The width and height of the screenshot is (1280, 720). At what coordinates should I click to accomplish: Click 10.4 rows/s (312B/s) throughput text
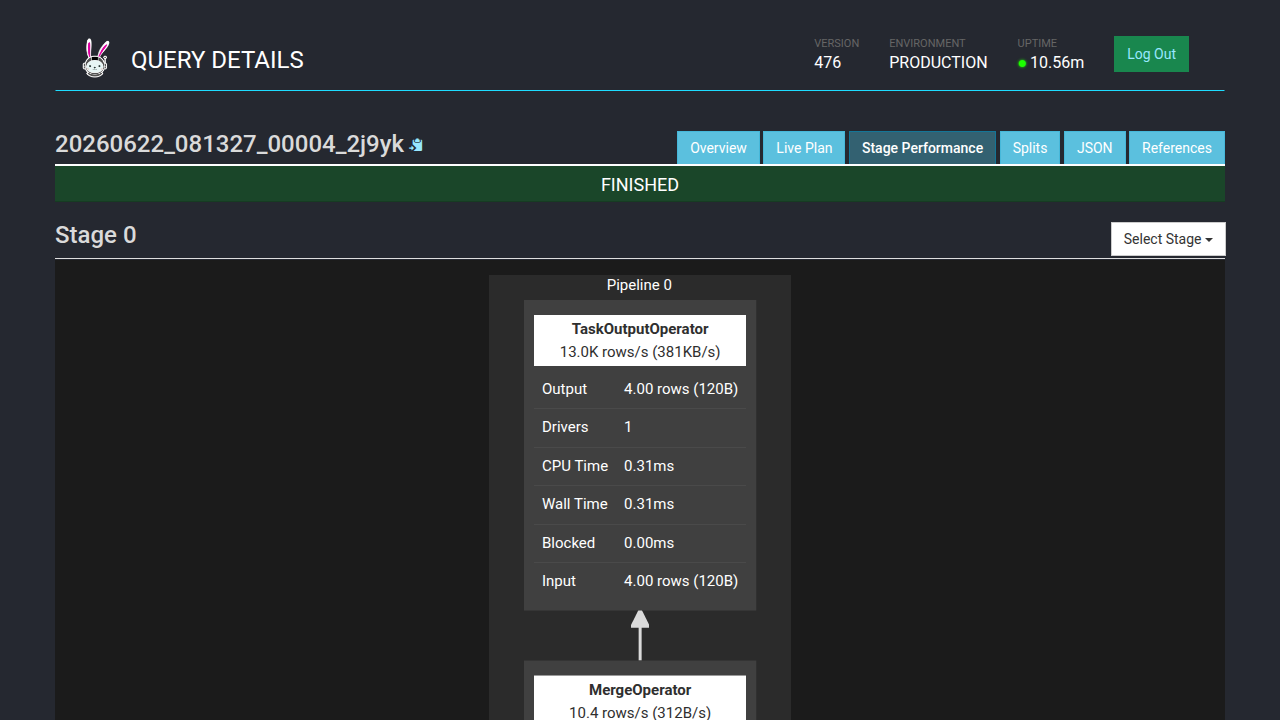pyautogui.click(x=640, y=712)
